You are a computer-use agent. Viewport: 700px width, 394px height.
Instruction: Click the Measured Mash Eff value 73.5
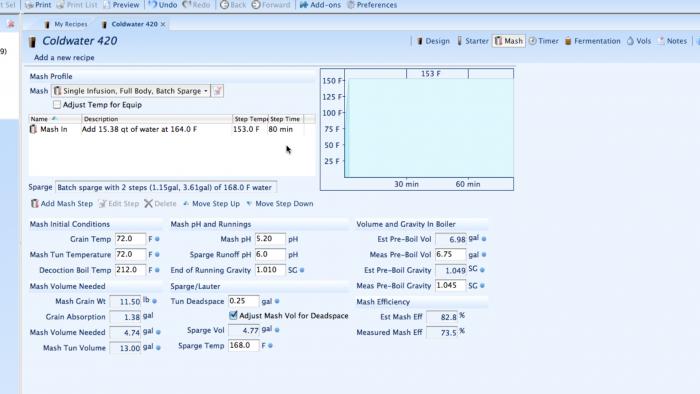pos(442,333)
